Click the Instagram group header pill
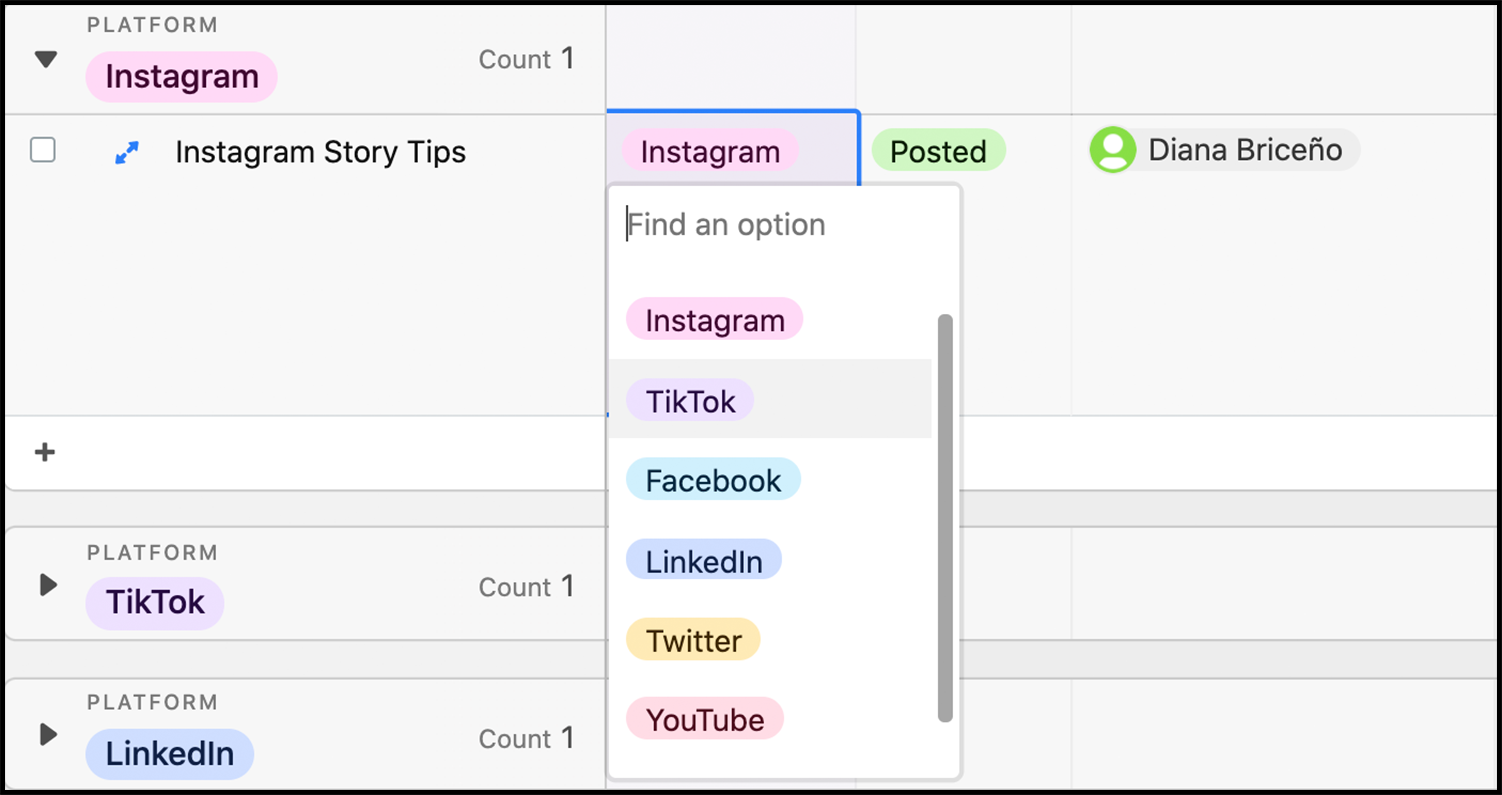 point(181,77)
